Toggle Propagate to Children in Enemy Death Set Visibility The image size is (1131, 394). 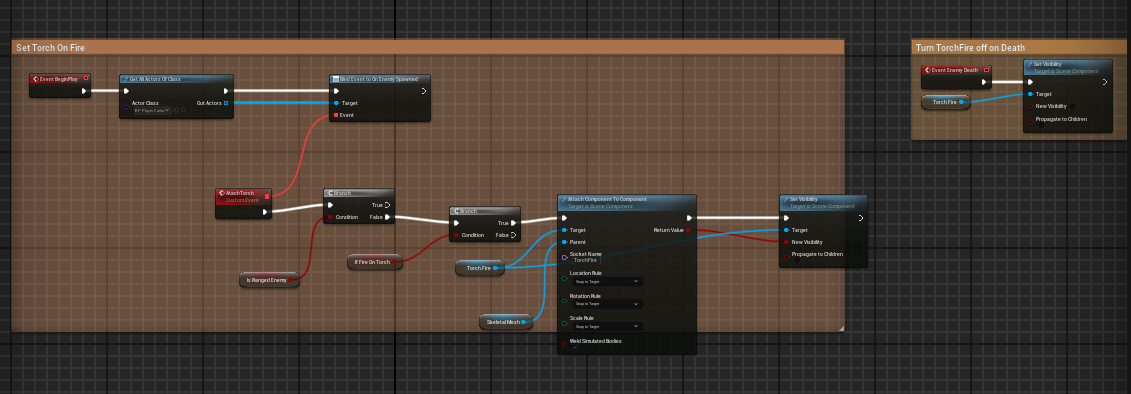(1041, 126)
